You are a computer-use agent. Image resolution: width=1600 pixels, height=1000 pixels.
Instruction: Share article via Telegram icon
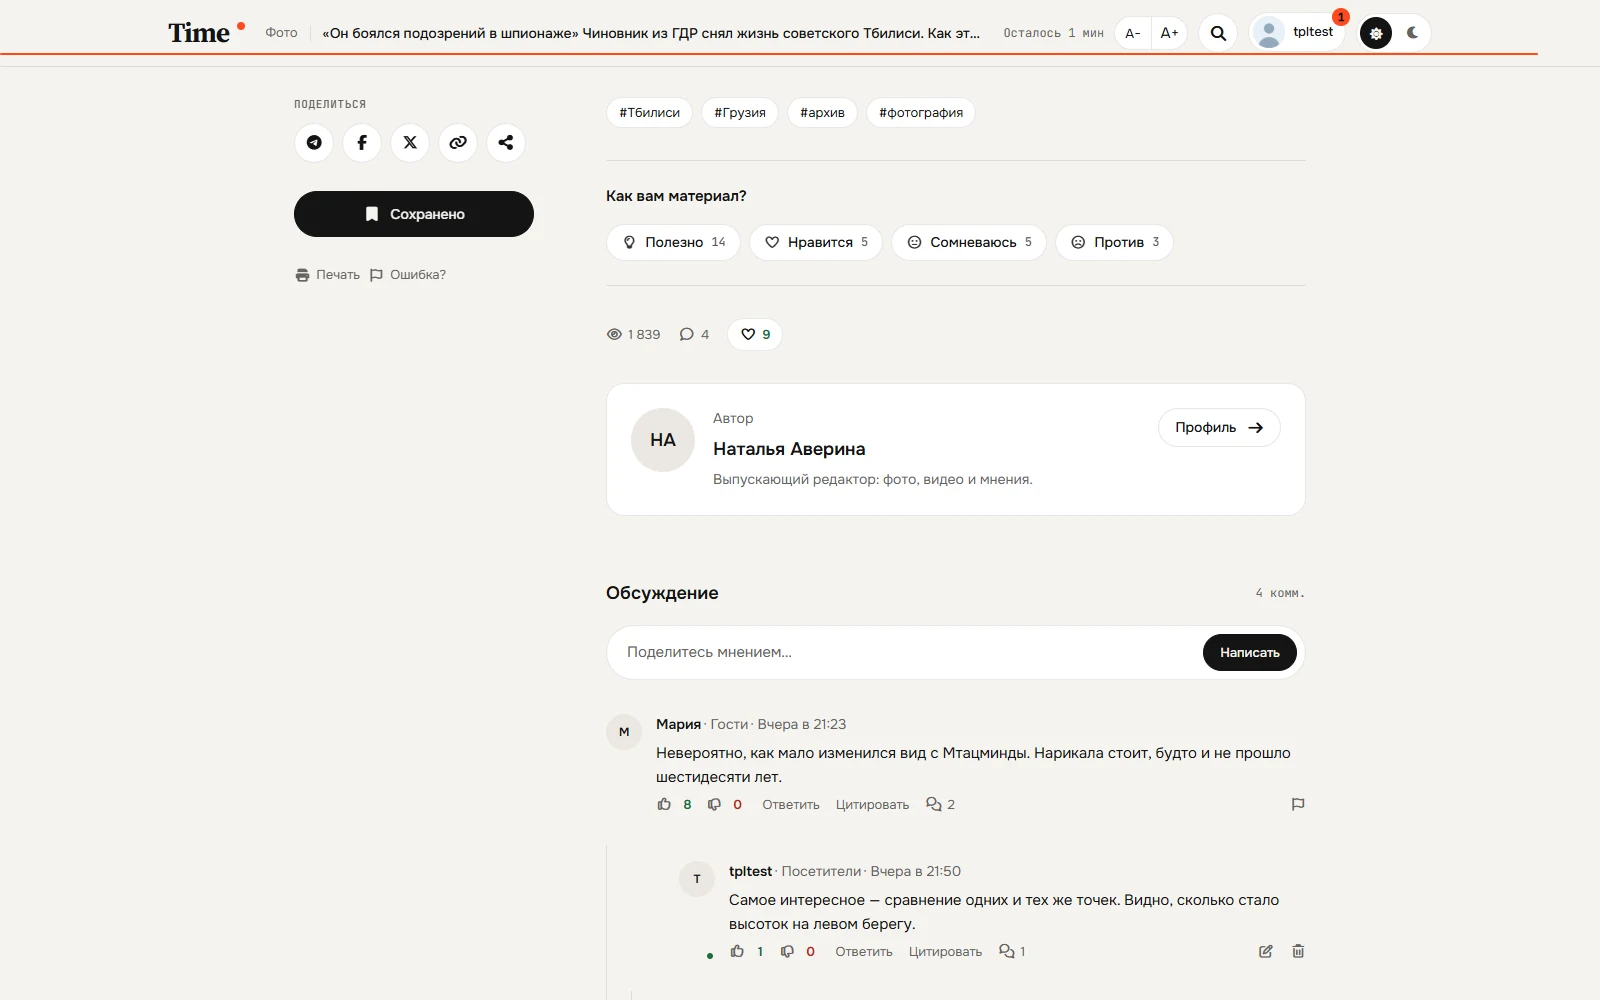tap(314, 143)
